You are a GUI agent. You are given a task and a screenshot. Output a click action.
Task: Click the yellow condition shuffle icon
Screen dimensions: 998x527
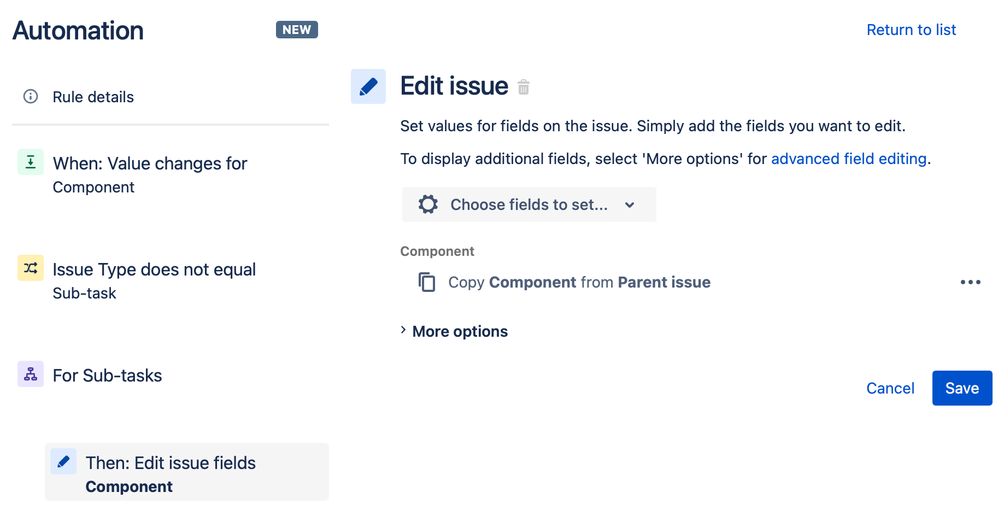pyautogui.click(x=31, y=268)
